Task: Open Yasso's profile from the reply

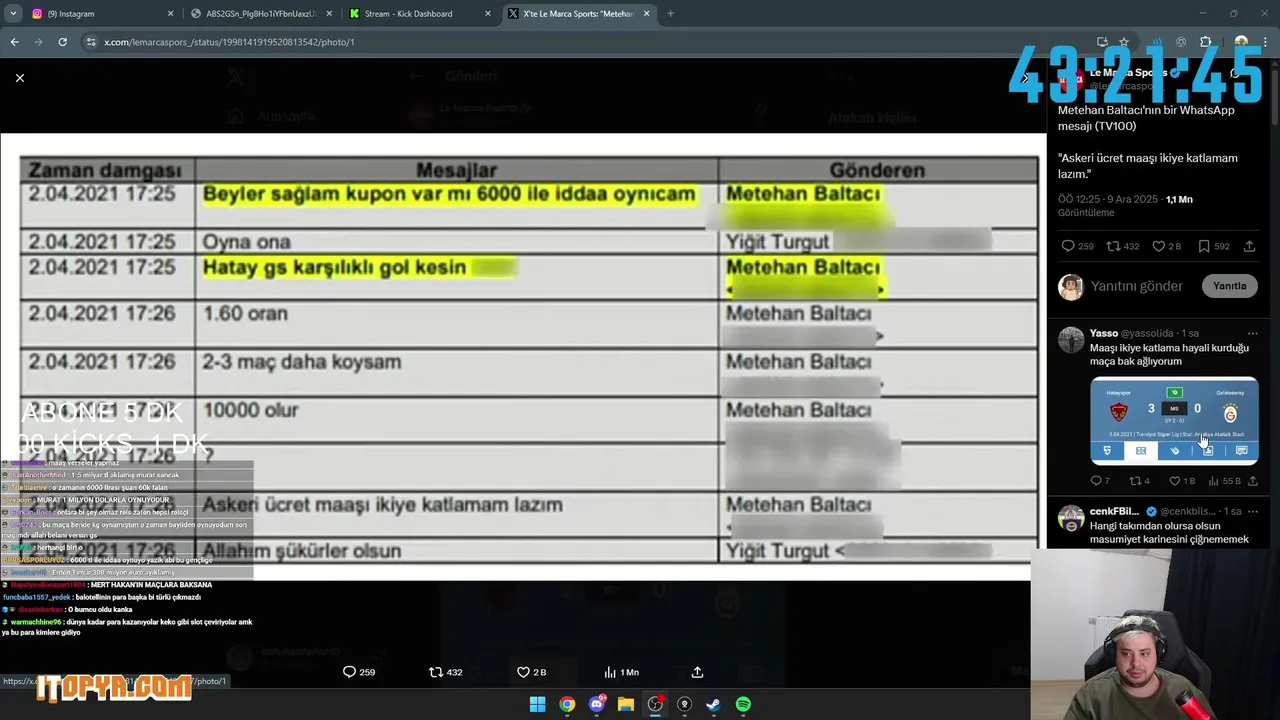Action: coord(1104,333)
